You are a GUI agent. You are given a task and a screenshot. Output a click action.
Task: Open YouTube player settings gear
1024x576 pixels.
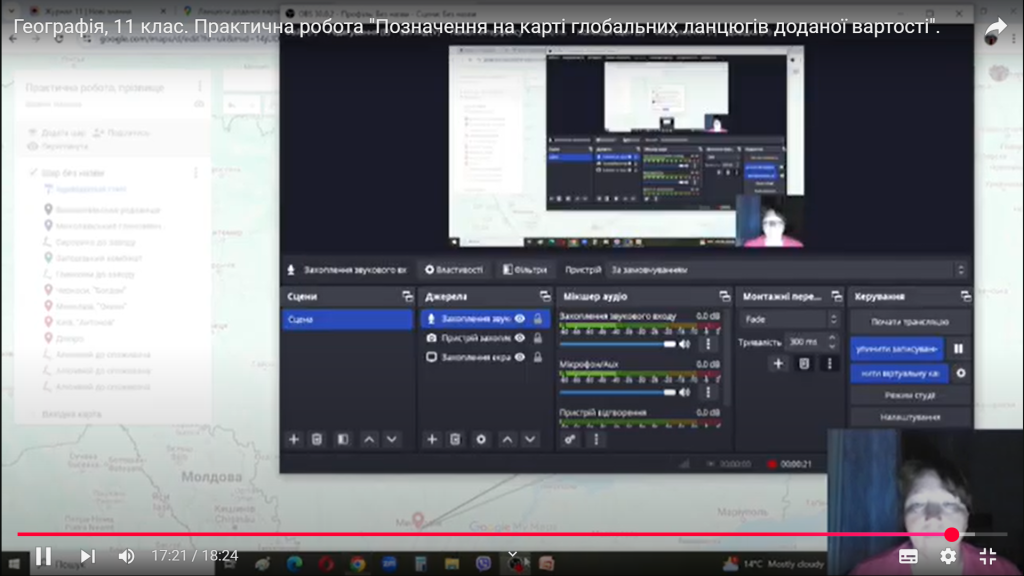[x=948, y=556]
